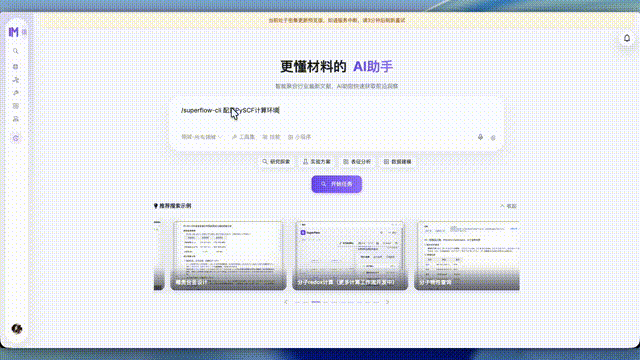Screen dimensions: 640x360
Task: Open 工具集 toolset option in input box
Action: point(243,137)
